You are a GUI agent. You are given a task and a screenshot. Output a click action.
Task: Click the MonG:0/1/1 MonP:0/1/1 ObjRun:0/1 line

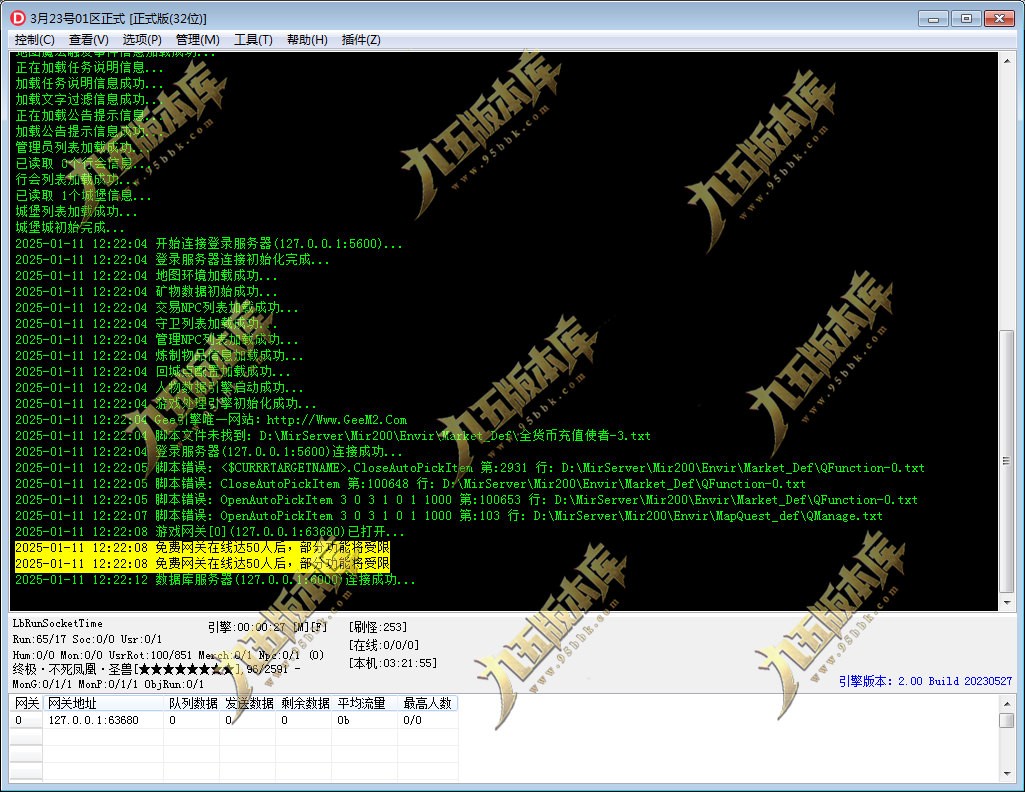pyautogui.click(x=108, y=684)
